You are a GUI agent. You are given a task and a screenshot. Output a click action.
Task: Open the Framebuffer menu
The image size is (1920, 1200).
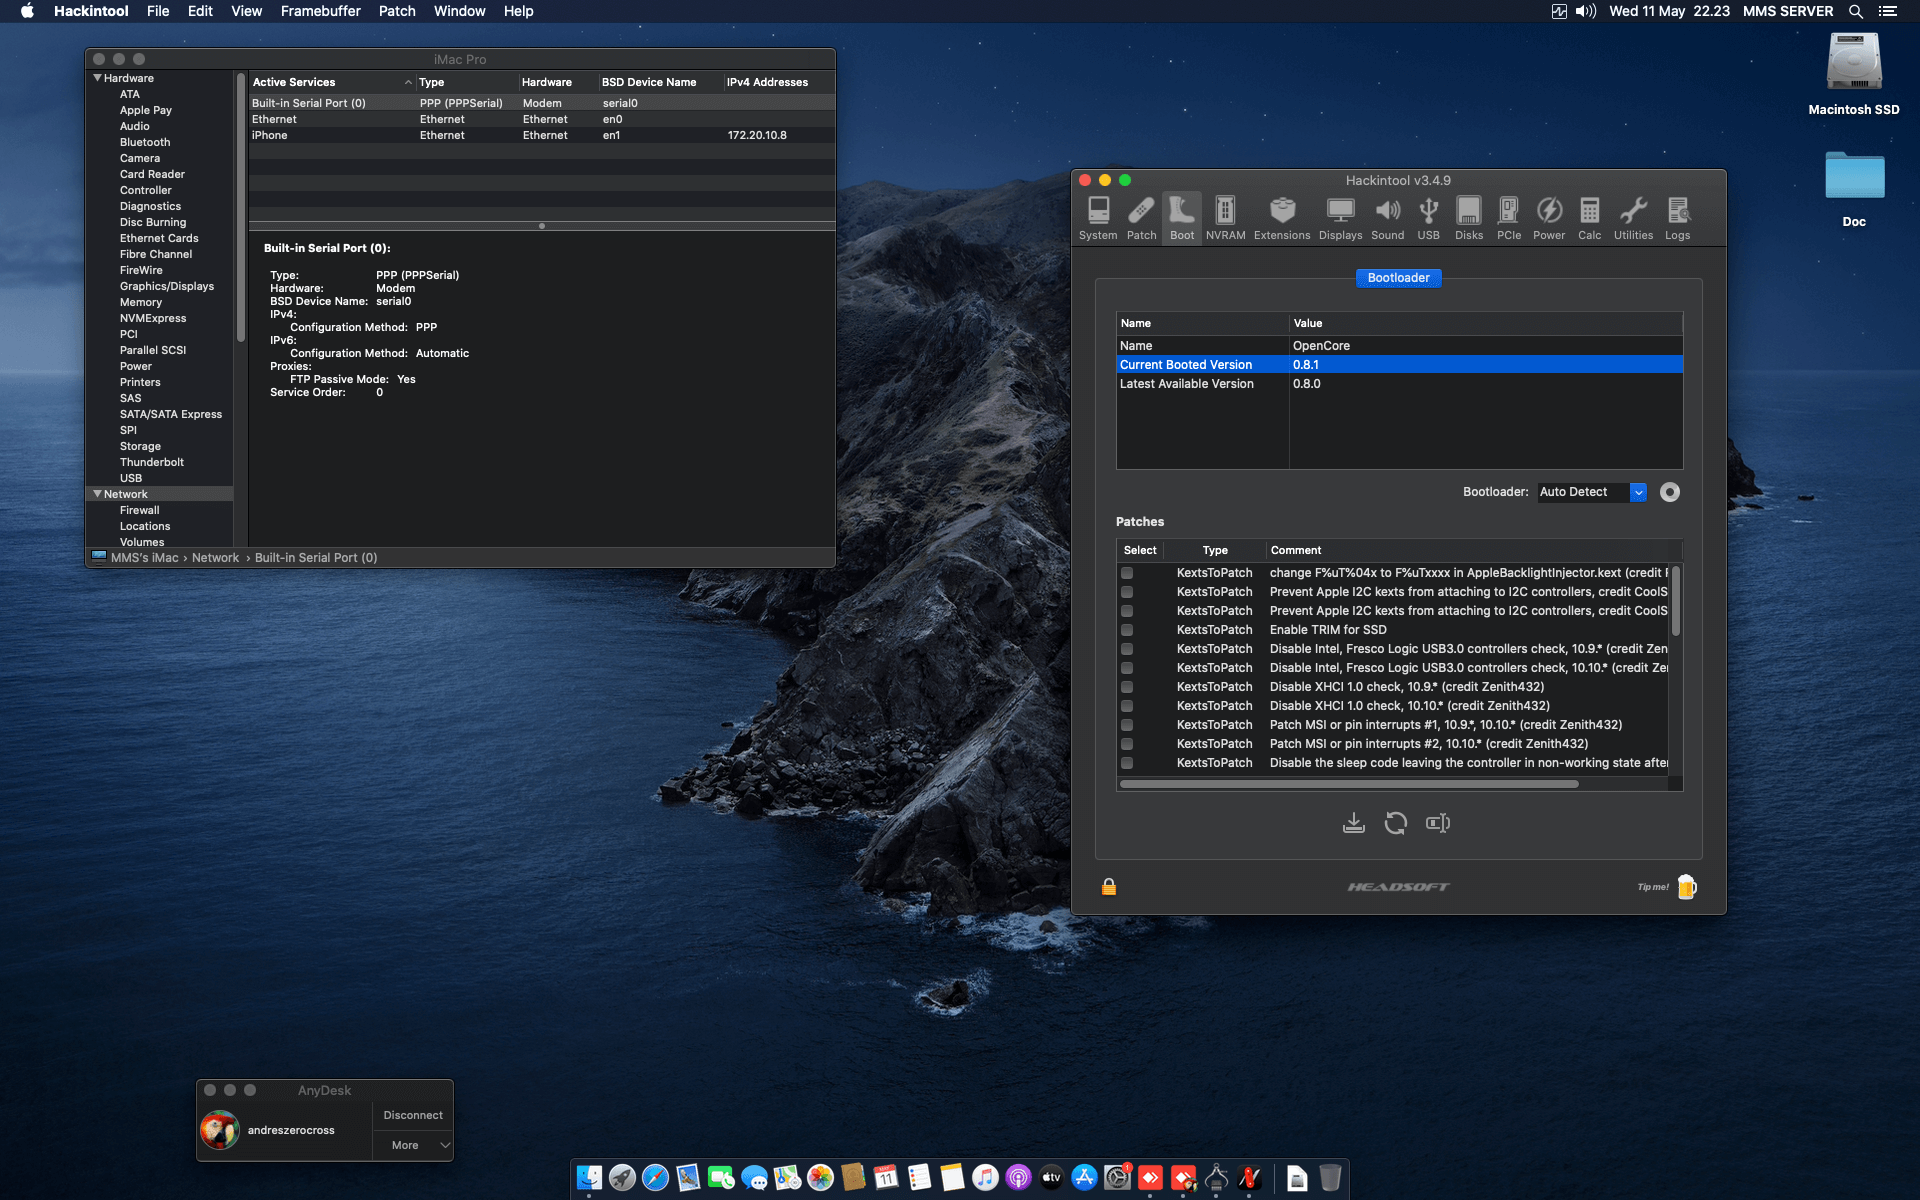pyautogui.click(x=319, y=11)
